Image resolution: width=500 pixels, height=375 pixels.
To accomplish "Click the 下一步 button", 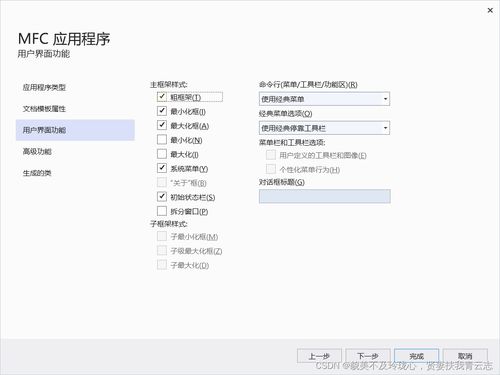I will (368, 356).
